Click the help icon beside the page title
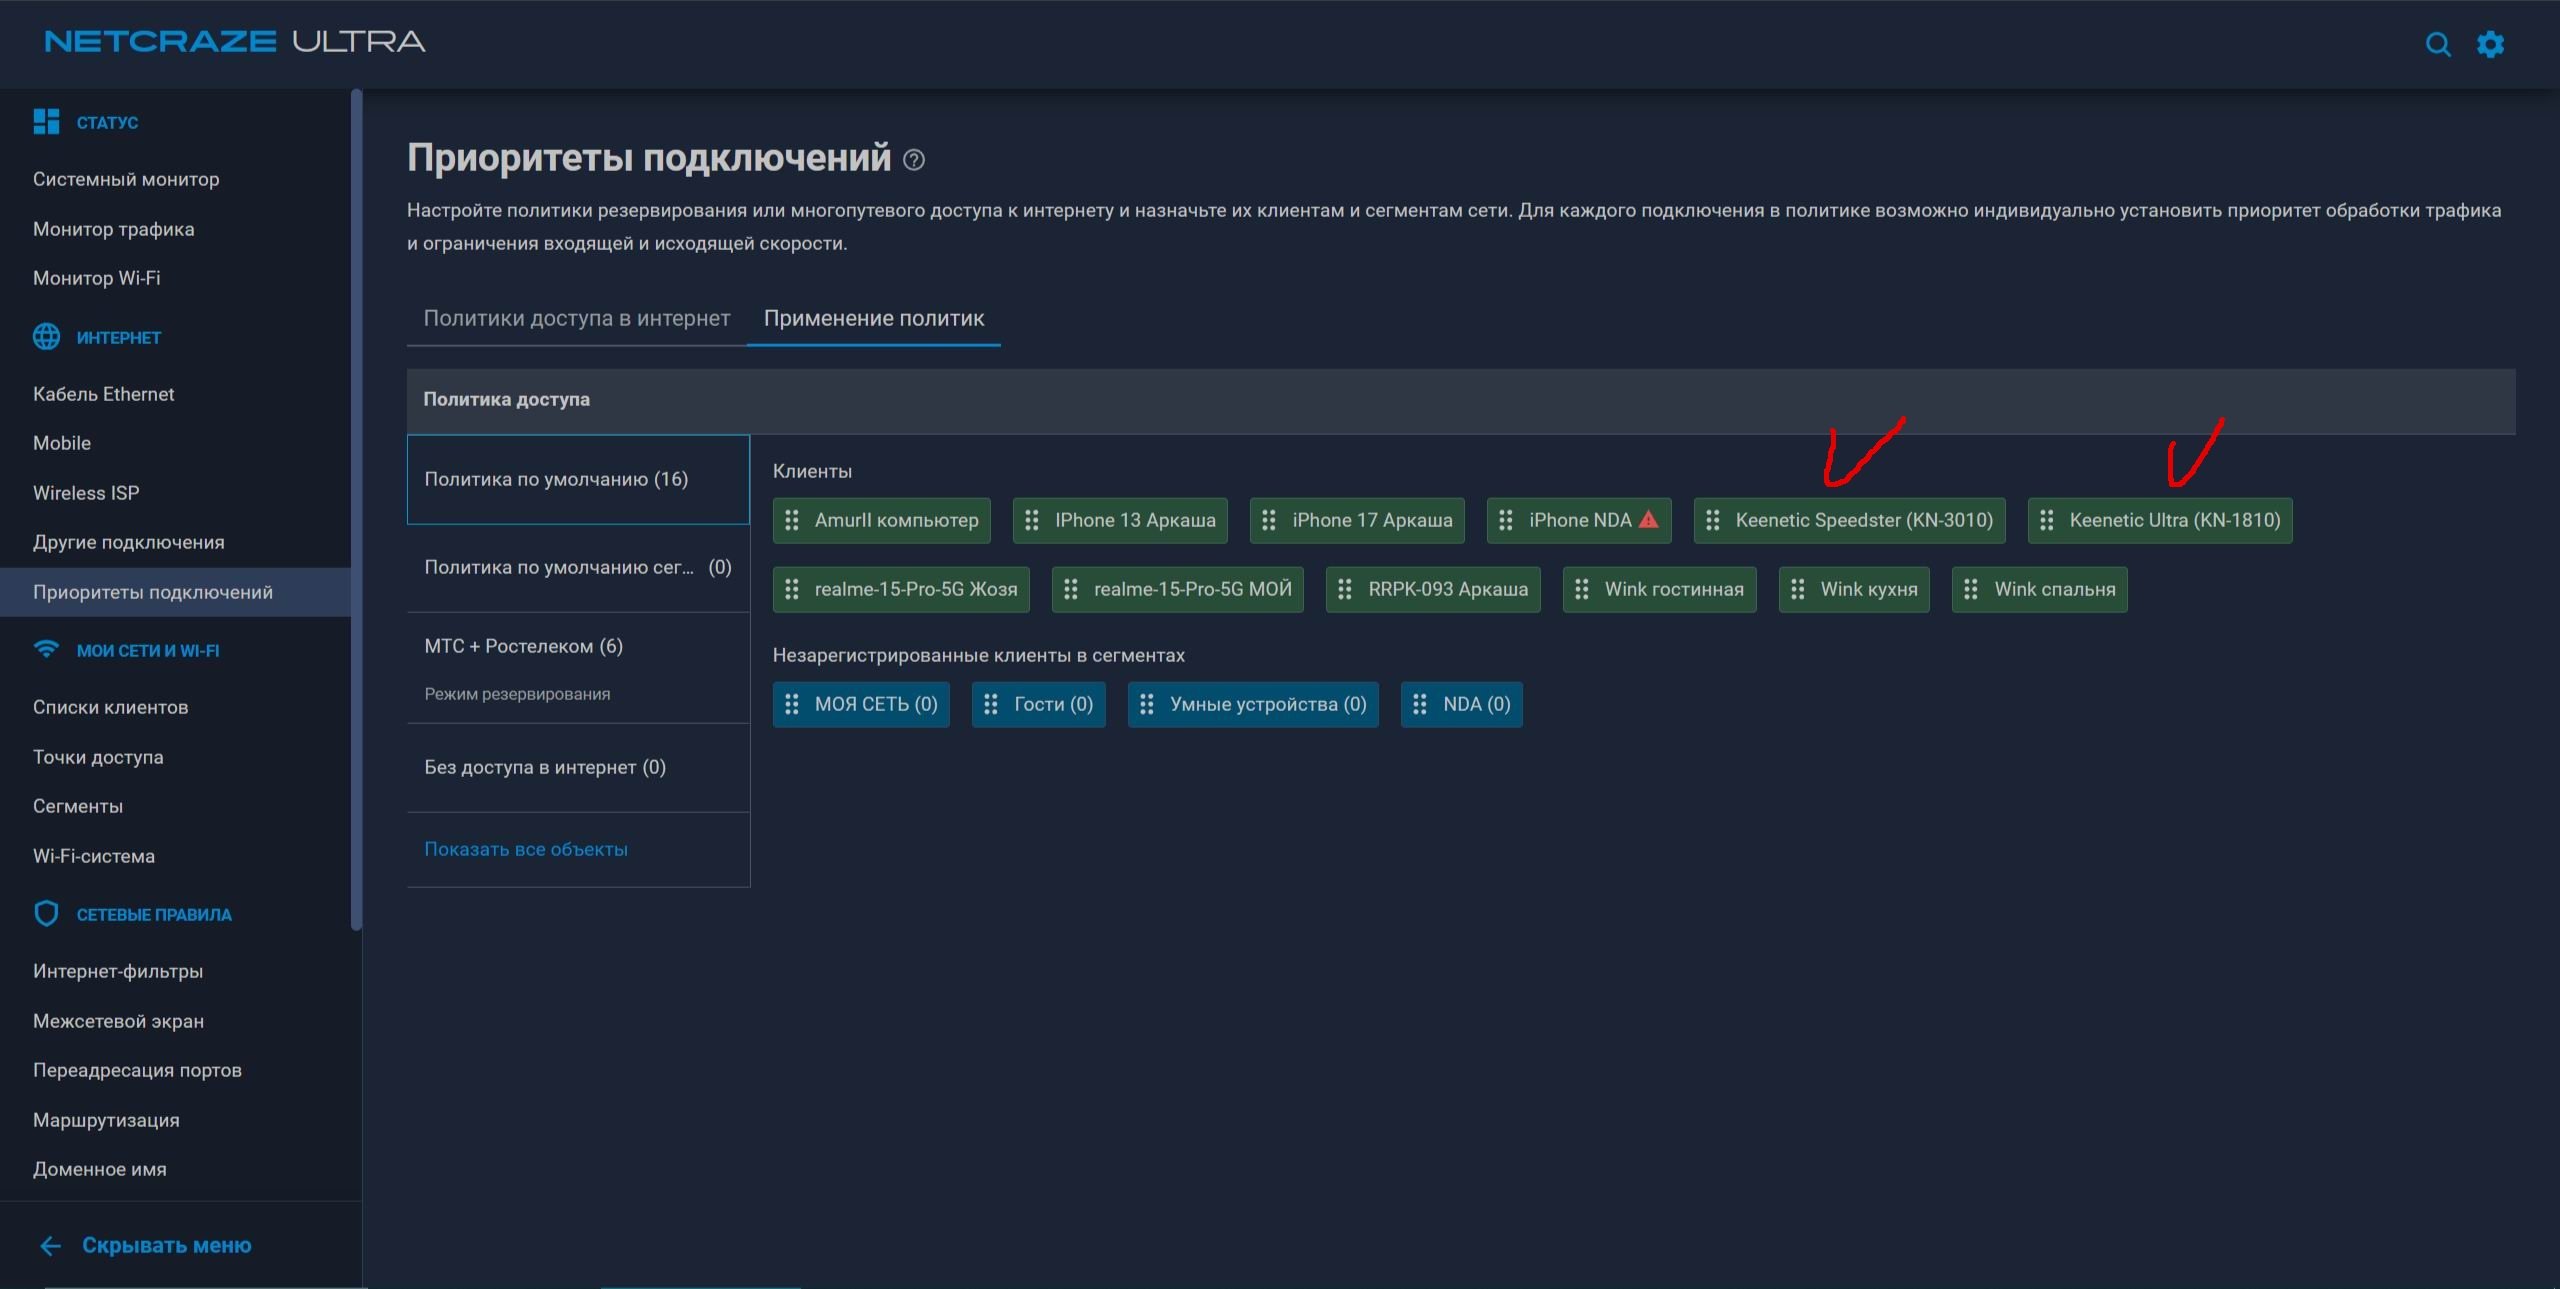2560x1289 pixels. click(x=914, y=160)
